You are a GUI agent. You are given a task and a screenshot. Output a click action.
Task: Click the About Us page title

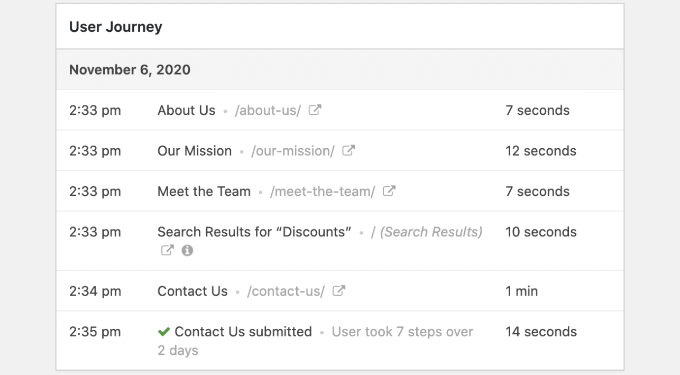(x=186, y=111)
